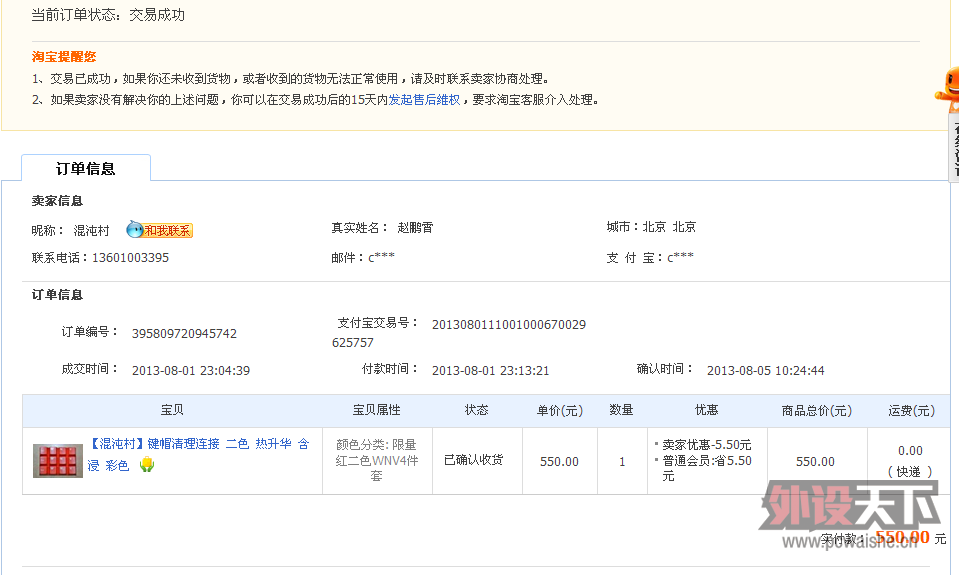The height and width of the screenshot is (575, 959).
Task: Click the Wangwang 和我联系 contact icon
Action: tap(159, 230)
